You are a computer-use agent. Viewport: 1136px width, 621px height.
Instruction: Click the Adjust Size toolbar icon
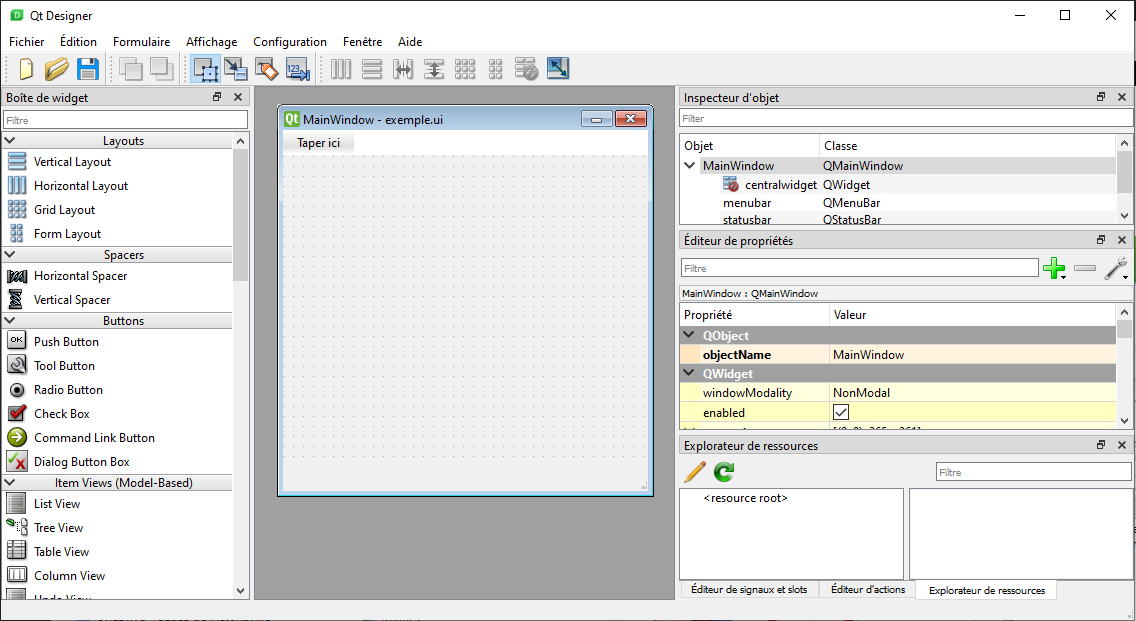(558, 69)
